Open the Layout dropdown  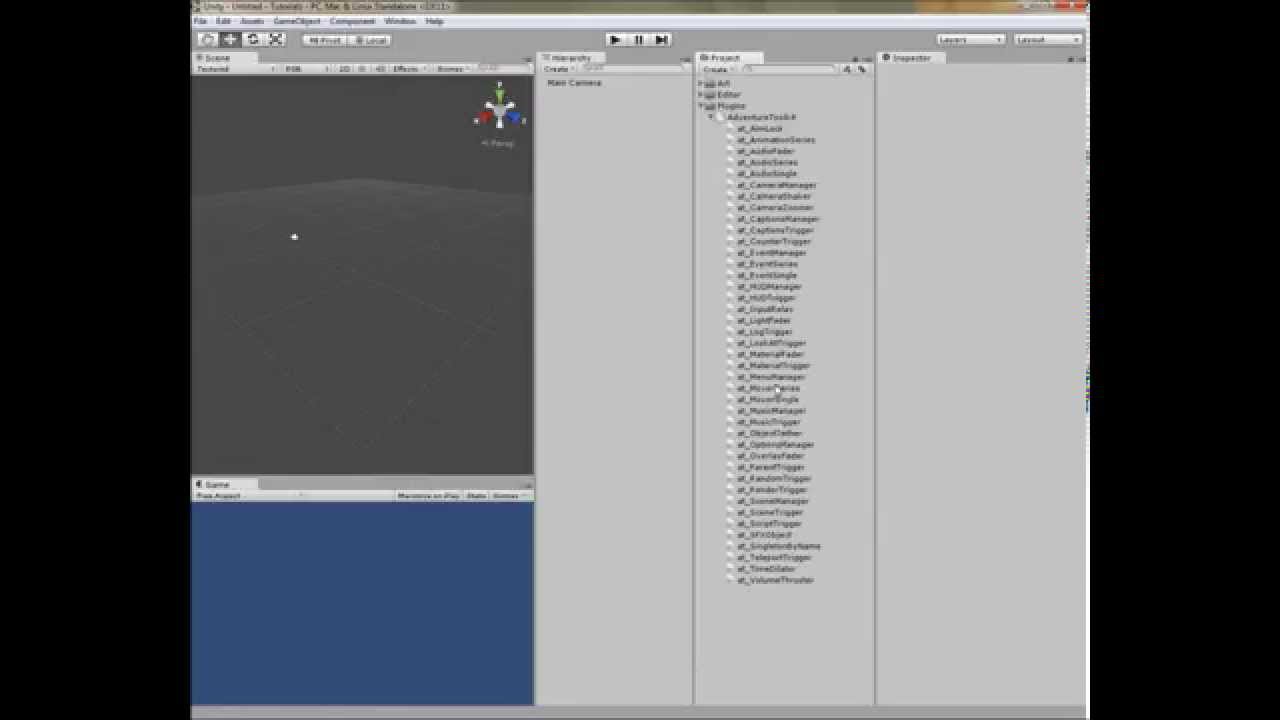coord(1048,40)
